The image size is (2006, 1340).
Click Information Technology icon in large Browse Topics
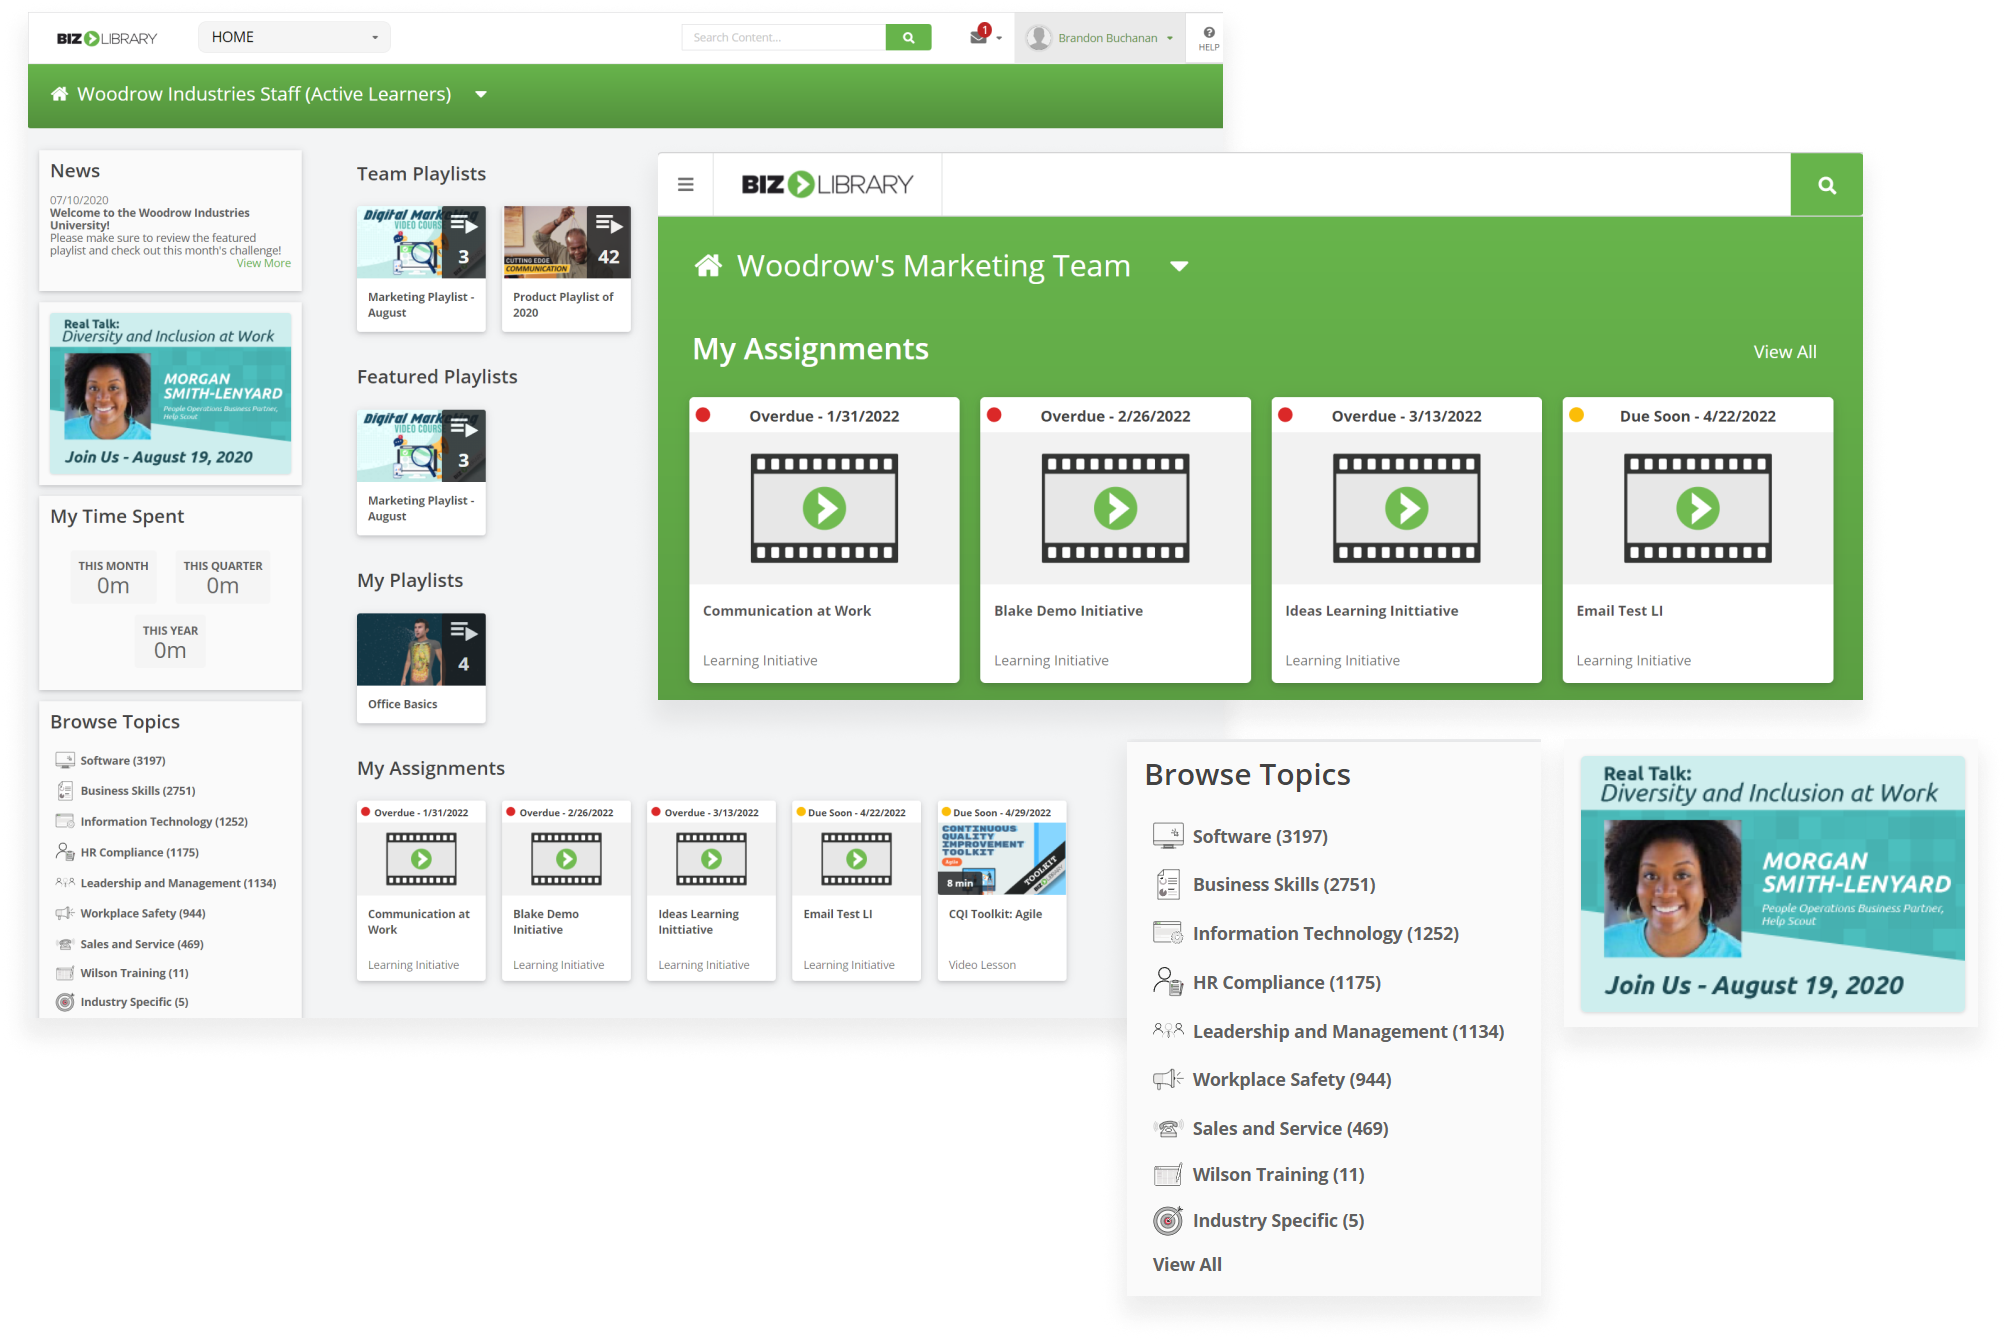1168,933
